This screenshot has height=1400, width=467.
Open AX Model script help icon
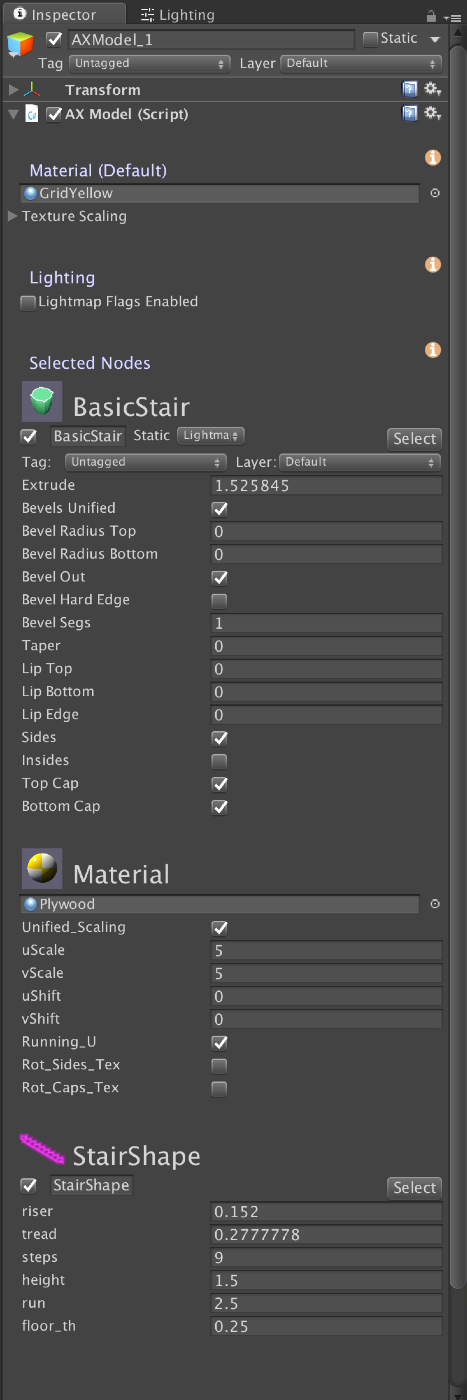[410, 113]
